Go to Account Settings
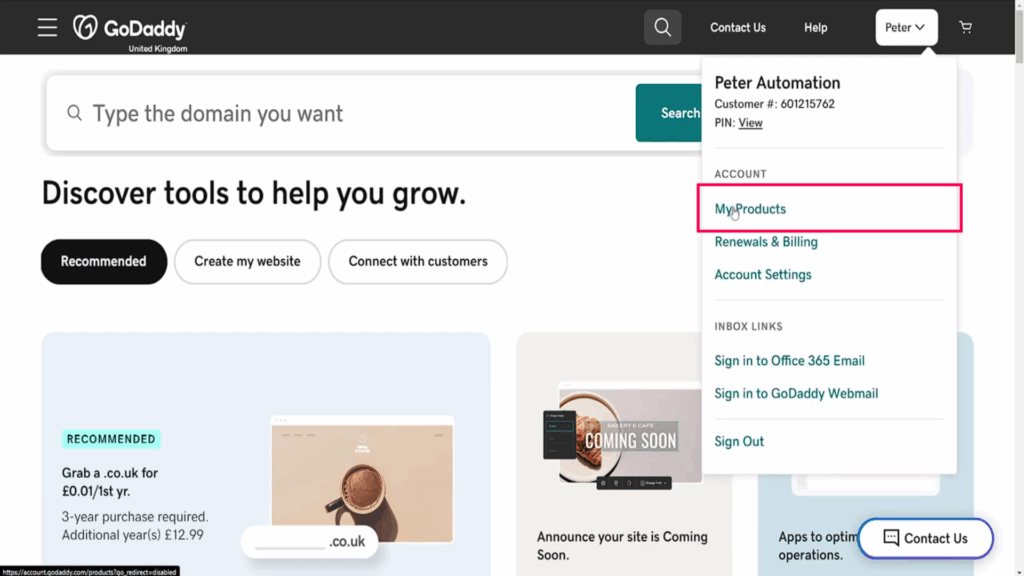This screenshot has height=576, width=1024. coord(763,275)
